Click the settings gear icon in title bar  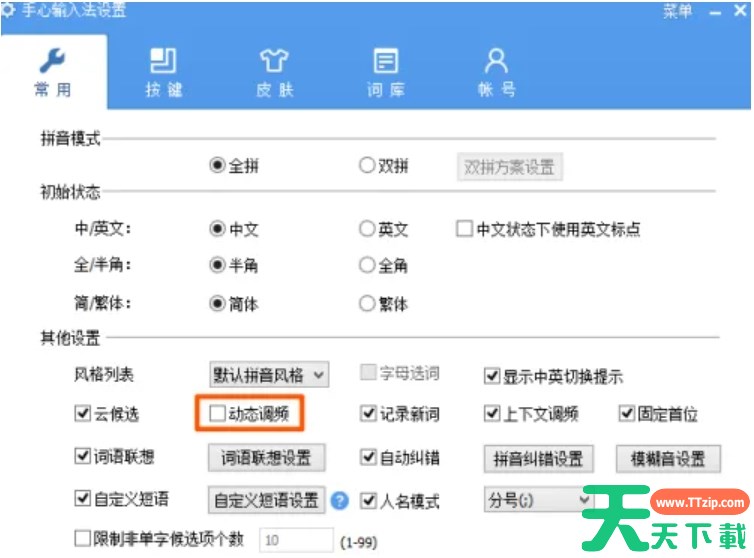(8, 9)
